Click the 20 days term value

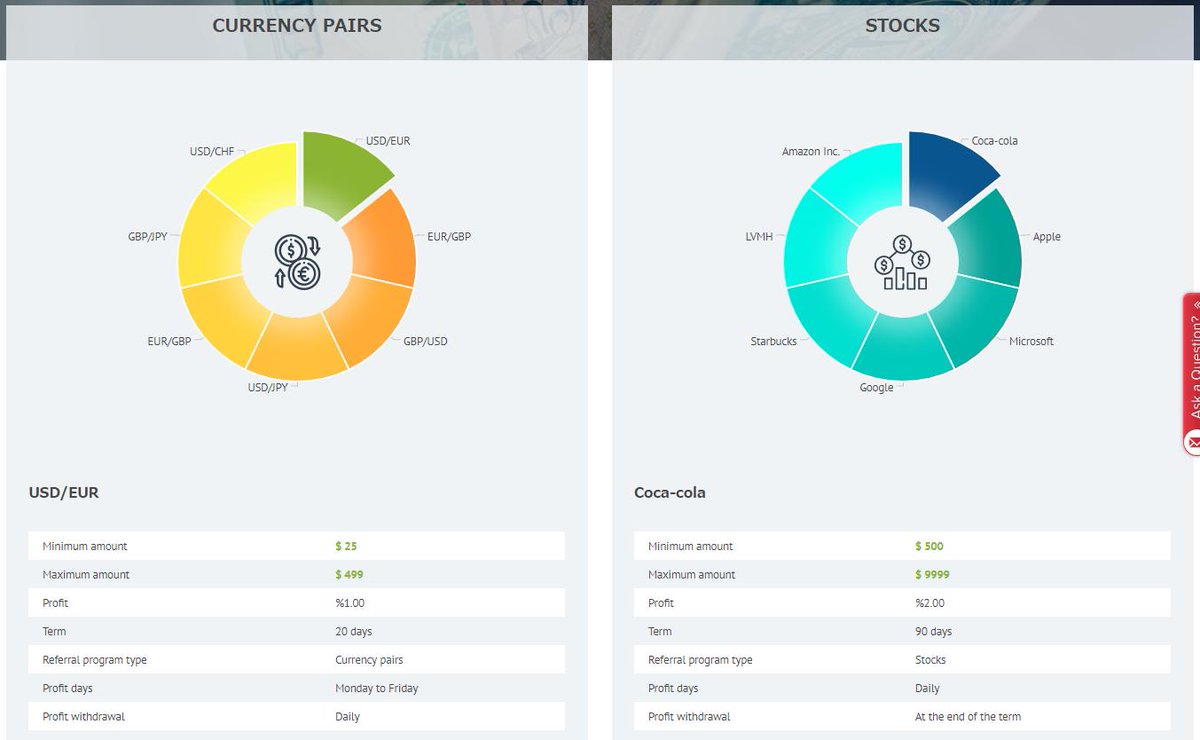point(354,632)
